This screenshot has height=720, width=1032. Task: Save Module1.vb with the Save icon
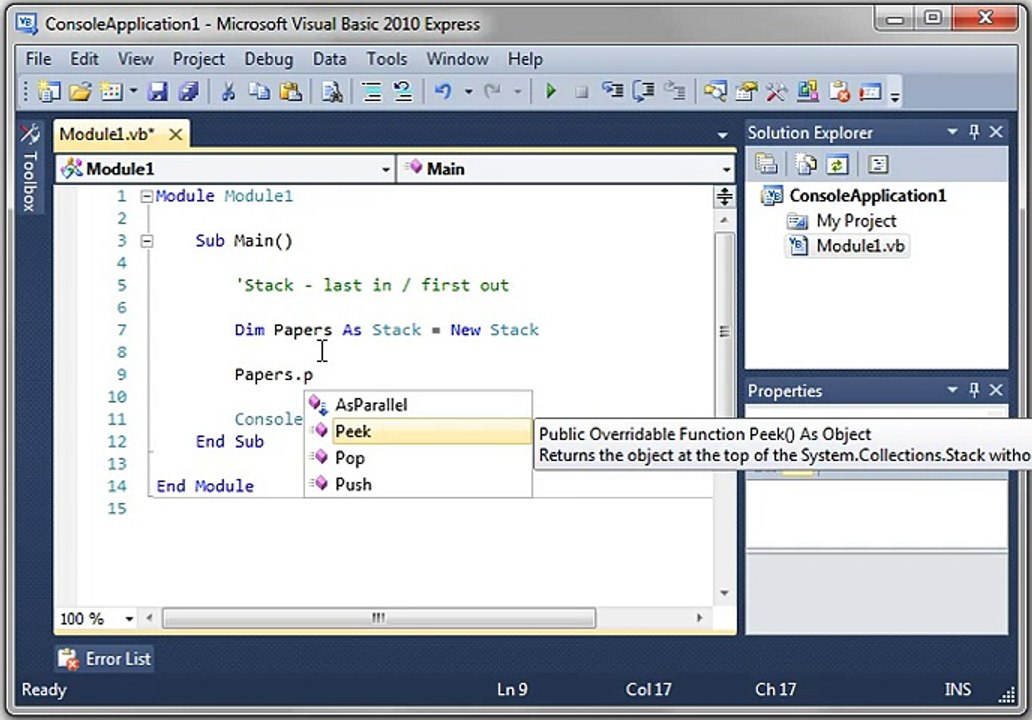tap(157, 91)
